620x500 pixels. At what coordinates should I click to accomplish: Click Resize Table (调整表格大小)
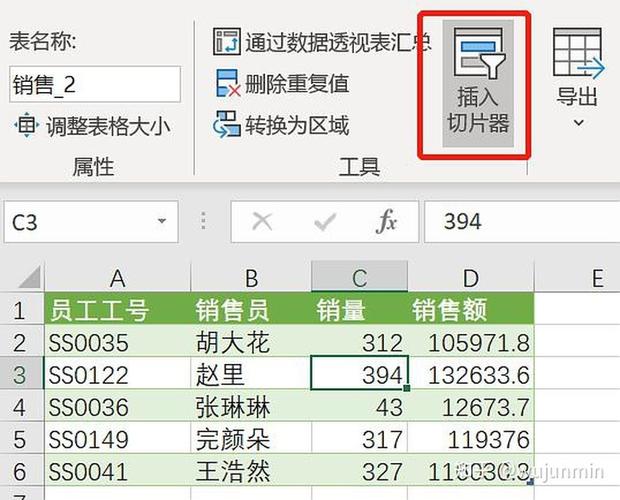(x=92, y=126)
